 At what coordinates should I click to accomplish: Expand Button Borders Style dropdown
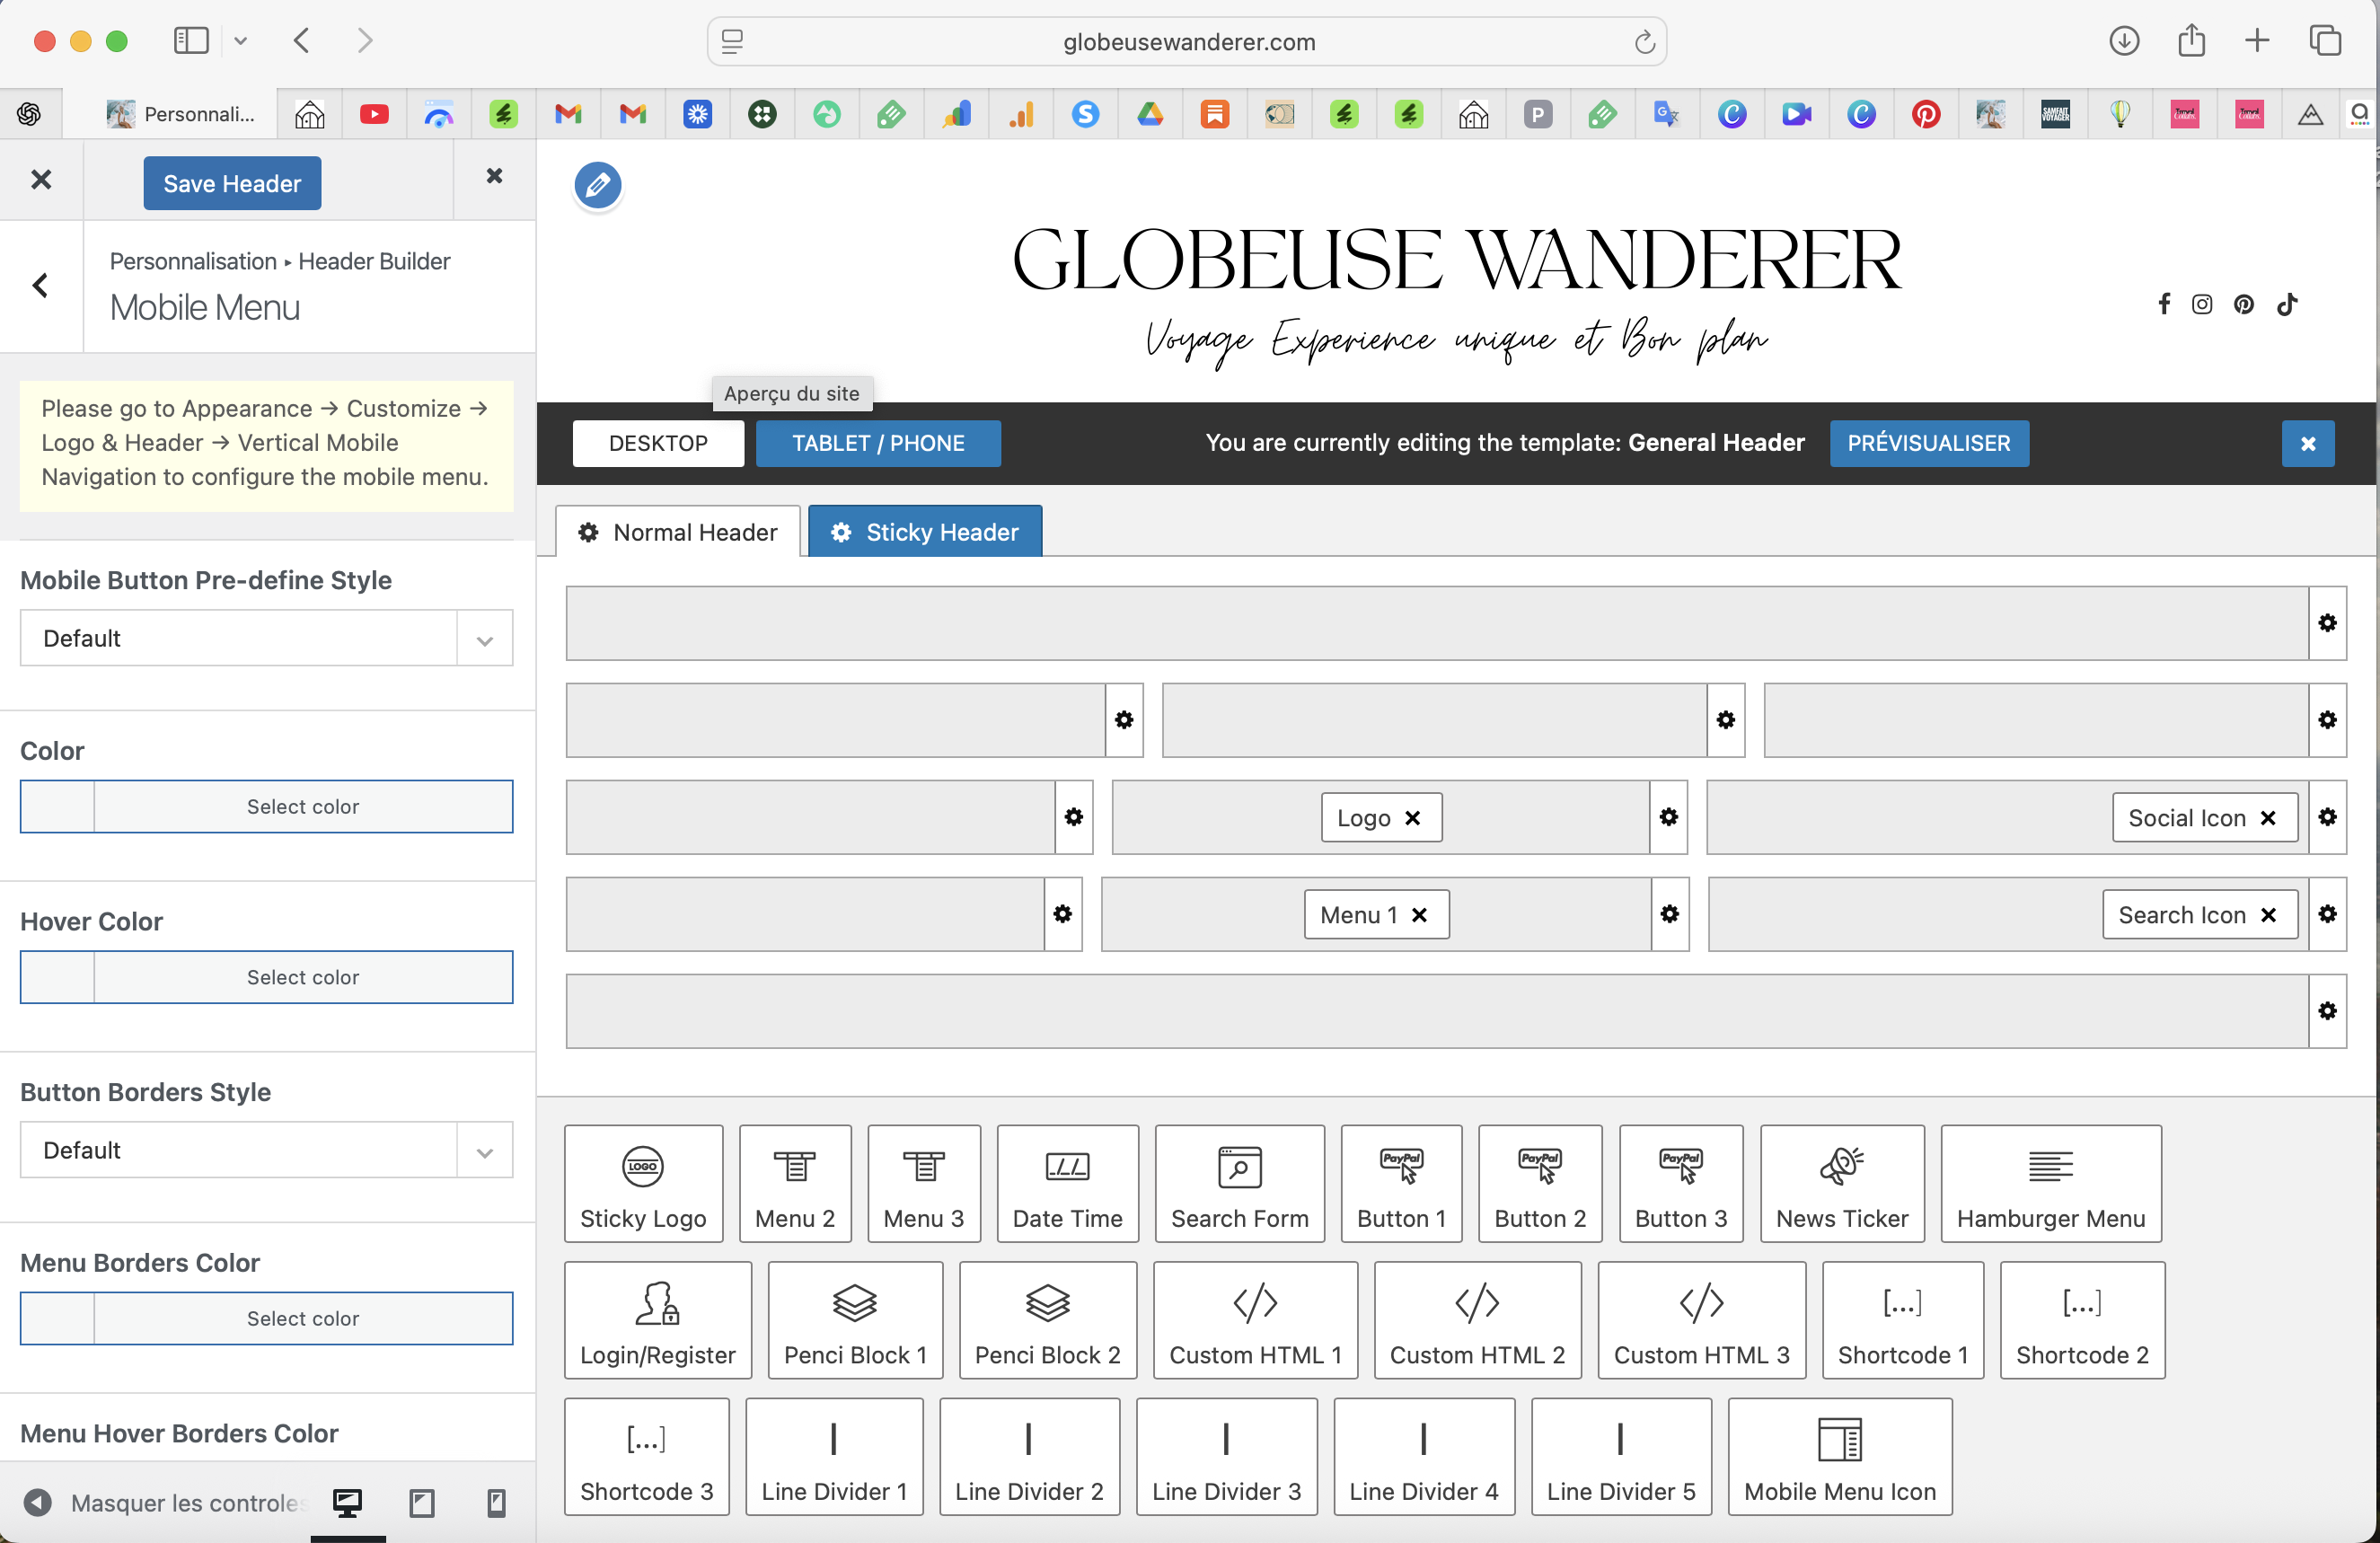point(266,1150)
